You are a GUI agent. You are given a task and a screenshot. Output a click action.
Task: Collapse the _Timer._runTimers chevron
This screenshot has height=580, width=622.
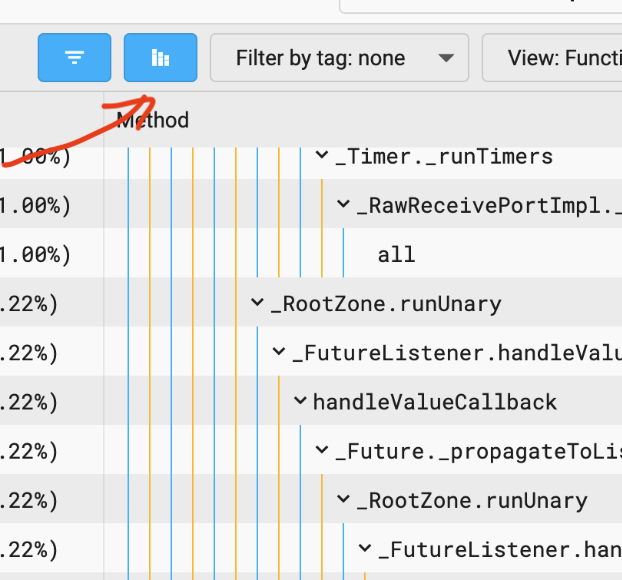322,156
